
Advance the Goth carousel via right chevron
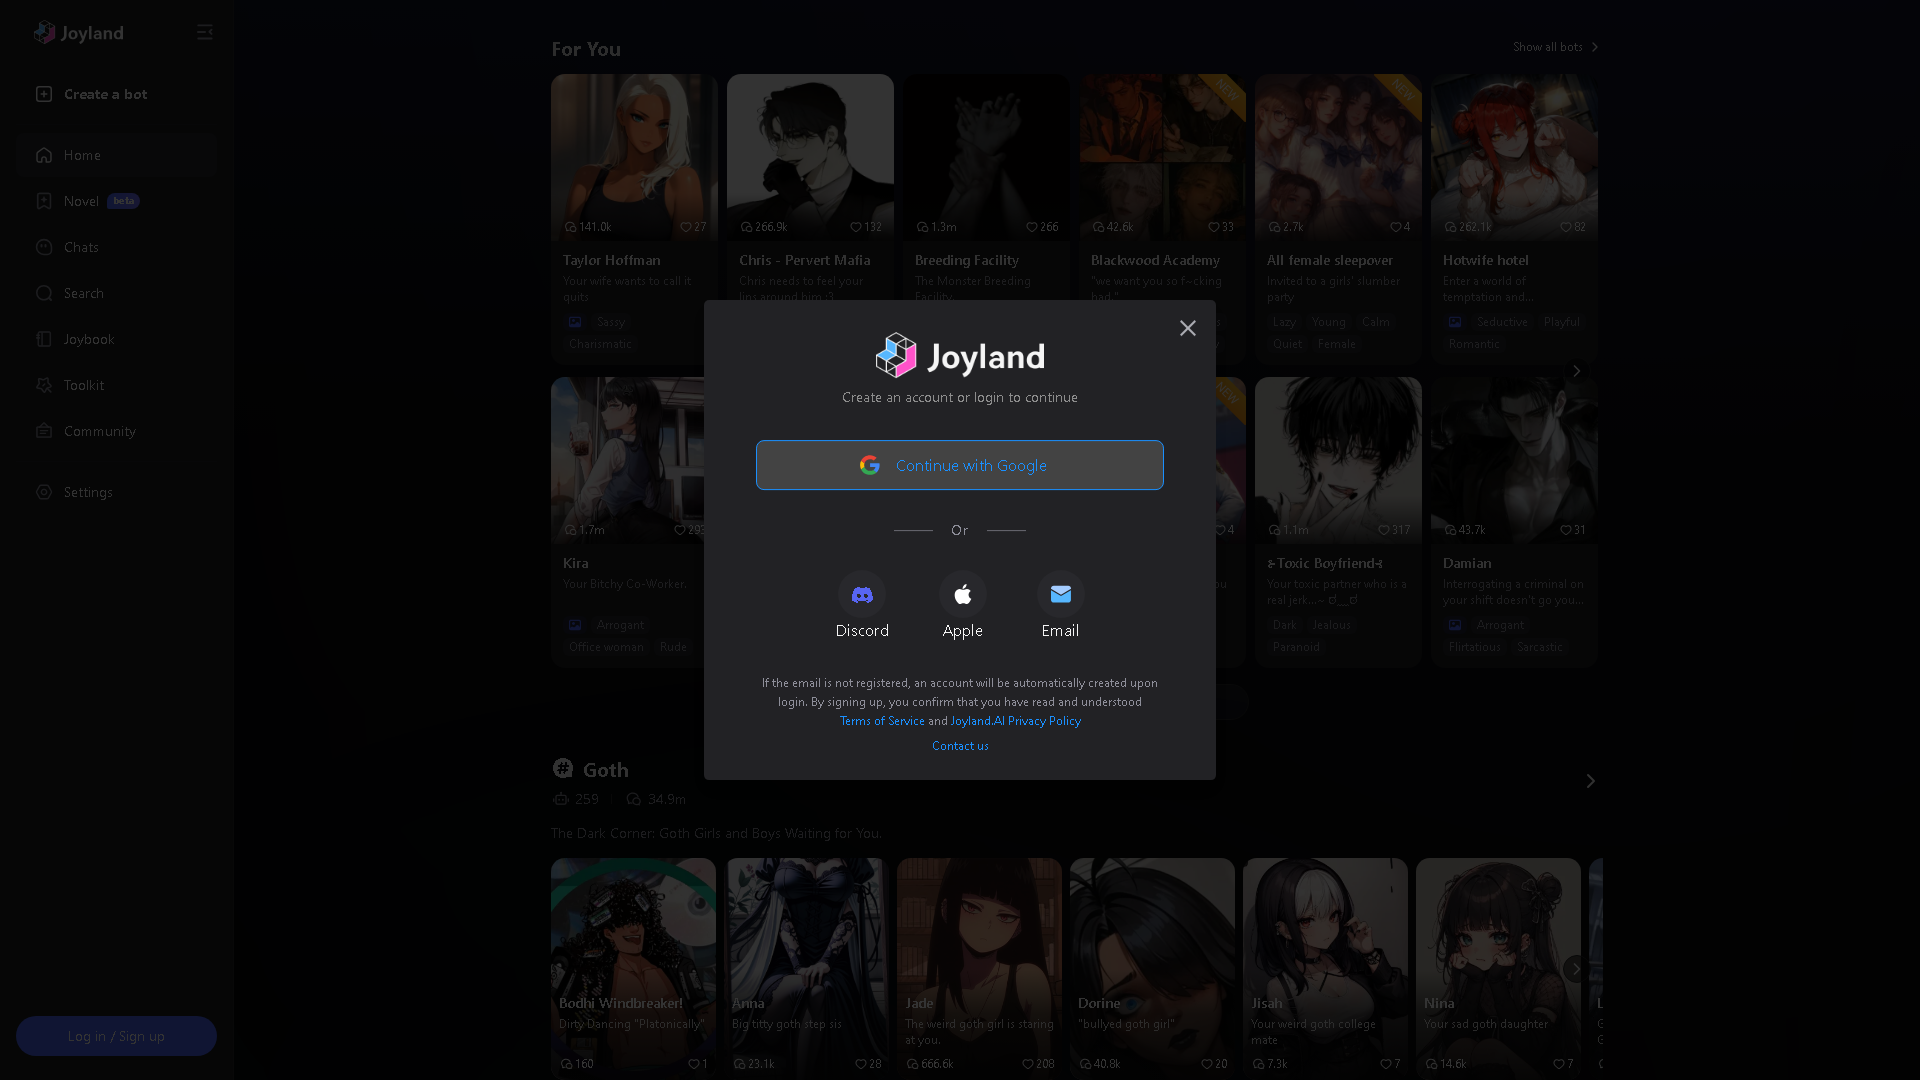point(1590,781)
